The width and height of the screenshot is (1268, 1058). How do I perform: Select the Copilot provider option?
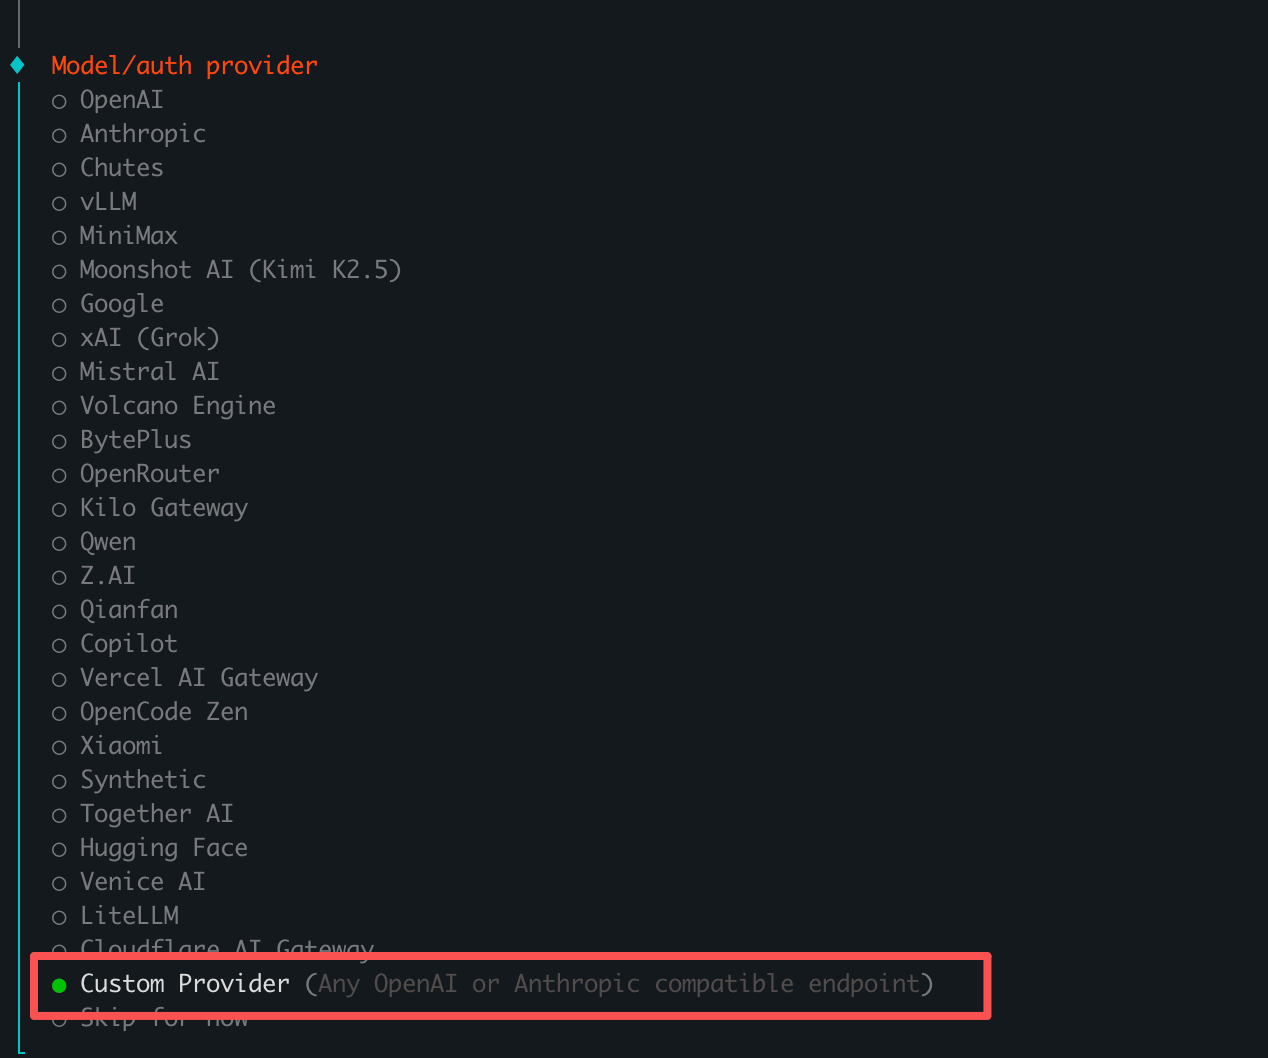click(128, 644)
